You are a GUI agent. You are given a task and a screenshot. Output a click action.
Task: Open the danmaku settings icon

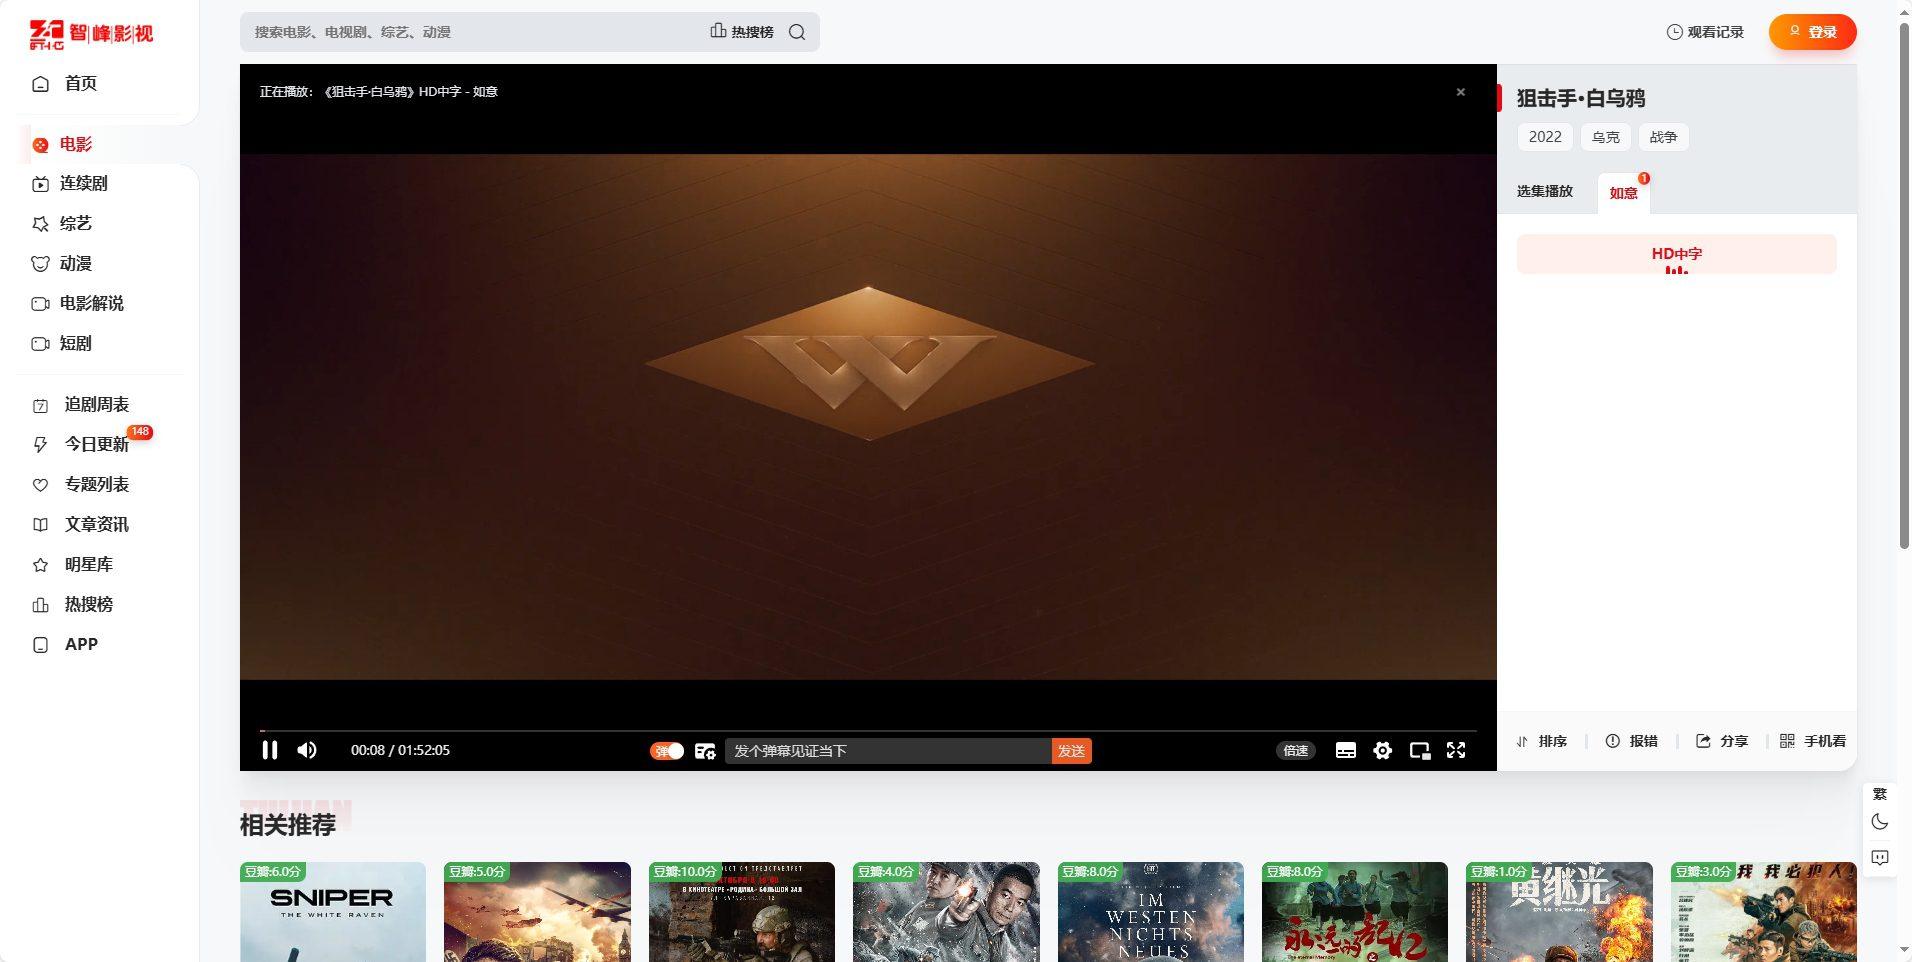coord(705,751)
